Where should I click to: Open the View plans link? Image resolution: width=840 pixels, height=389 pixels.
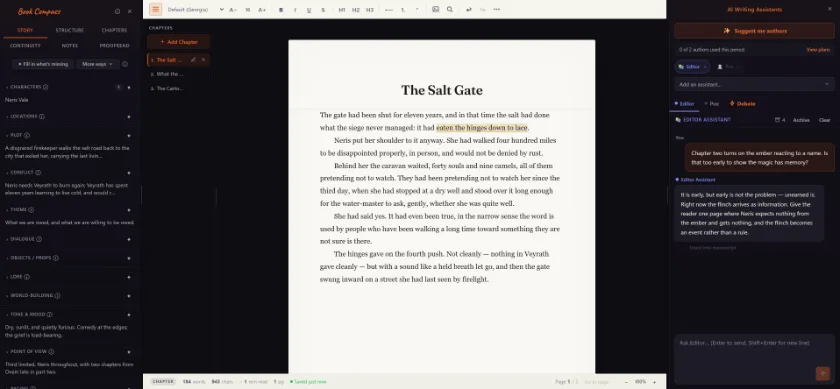(818, 50)
